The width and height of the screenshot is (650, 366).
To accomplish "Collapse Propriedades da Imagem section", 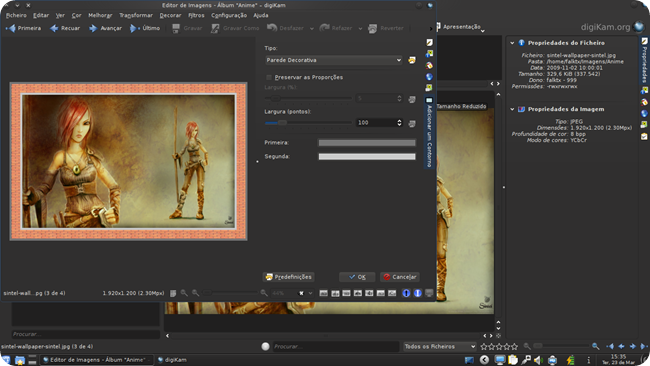I will 512,109.
